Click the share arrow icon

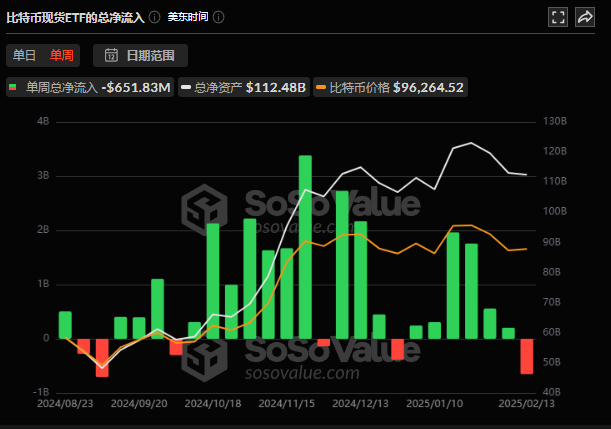tap(585, 17)
